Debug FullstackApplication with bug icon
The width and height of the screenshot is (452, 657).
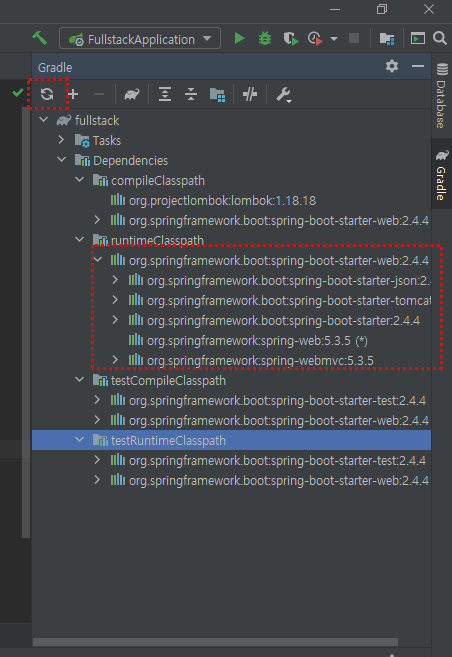click(265, 39)
